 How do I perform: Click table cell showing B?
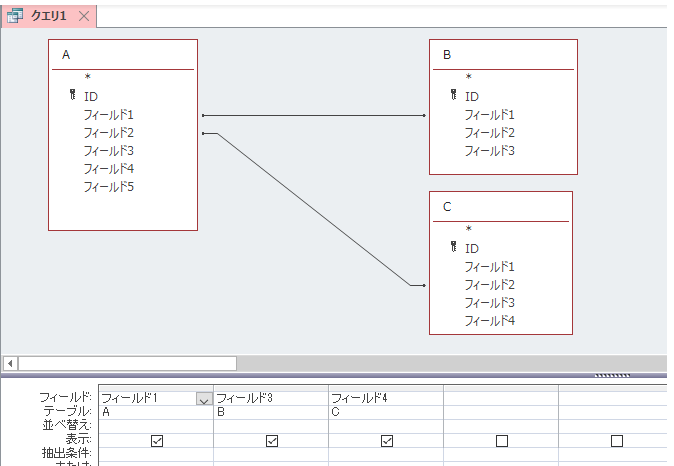[271, 412]
